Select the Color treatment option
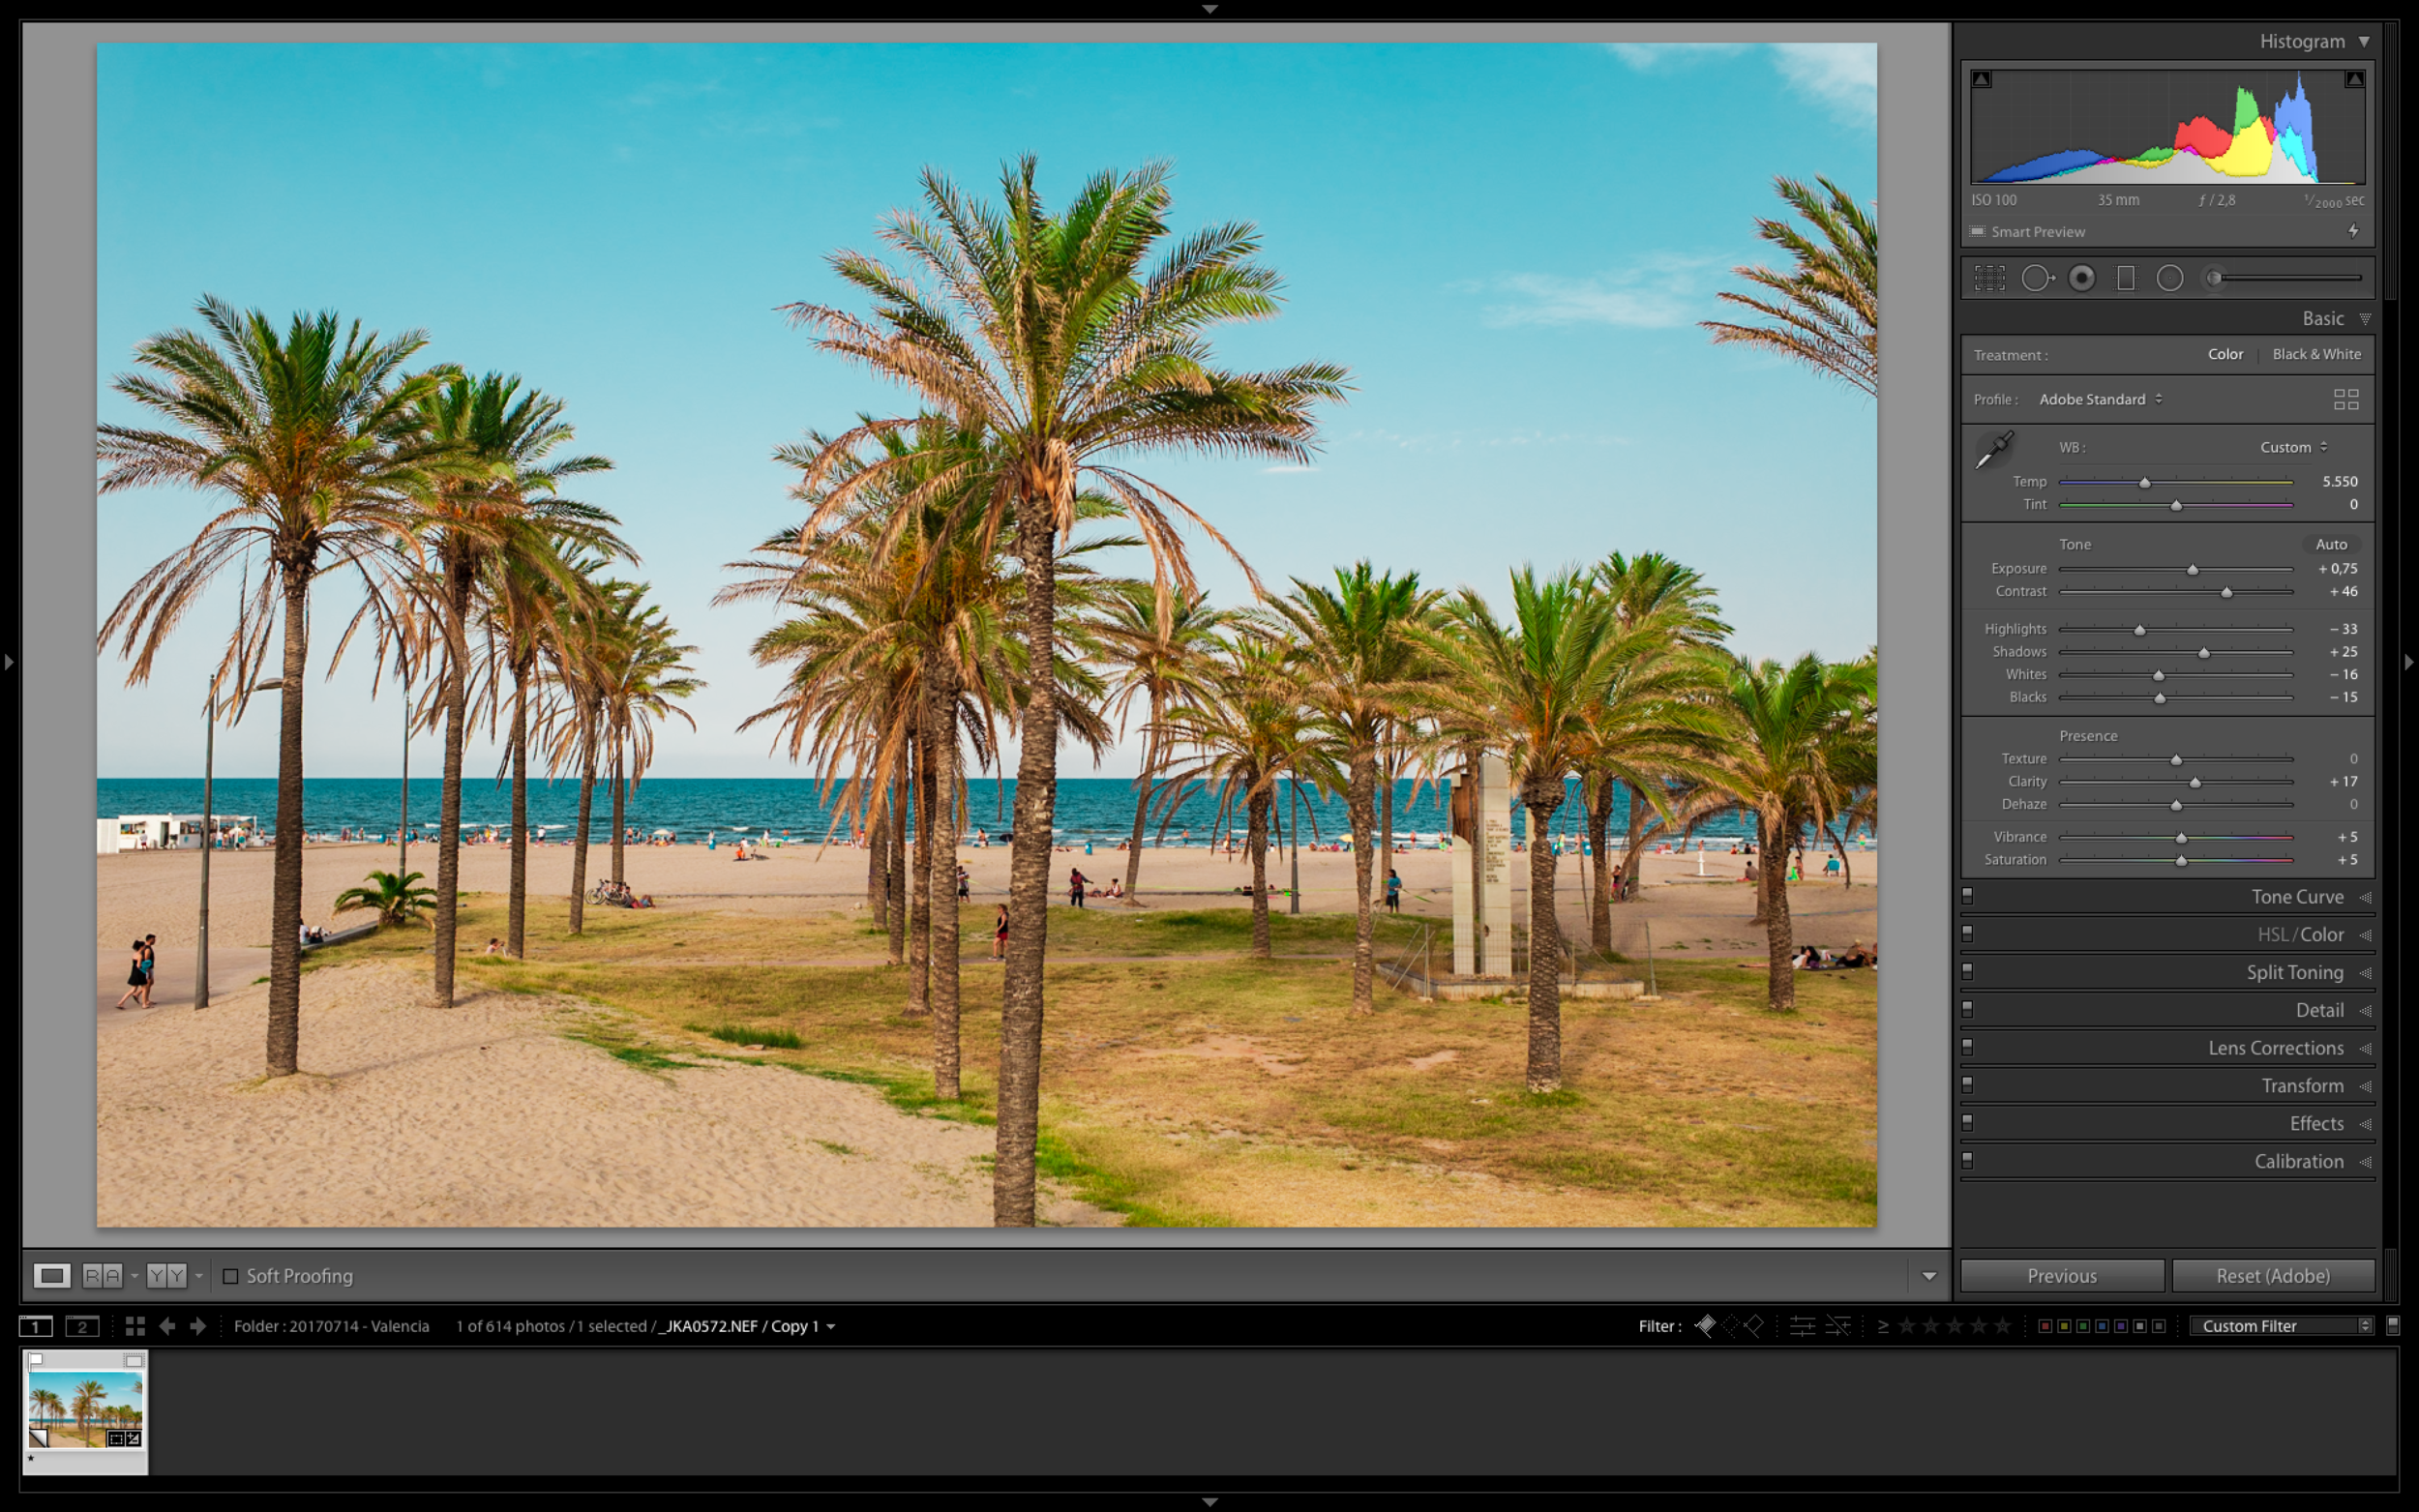The height and width of the screenshot is (1512, 2419). pos(2225,354)
